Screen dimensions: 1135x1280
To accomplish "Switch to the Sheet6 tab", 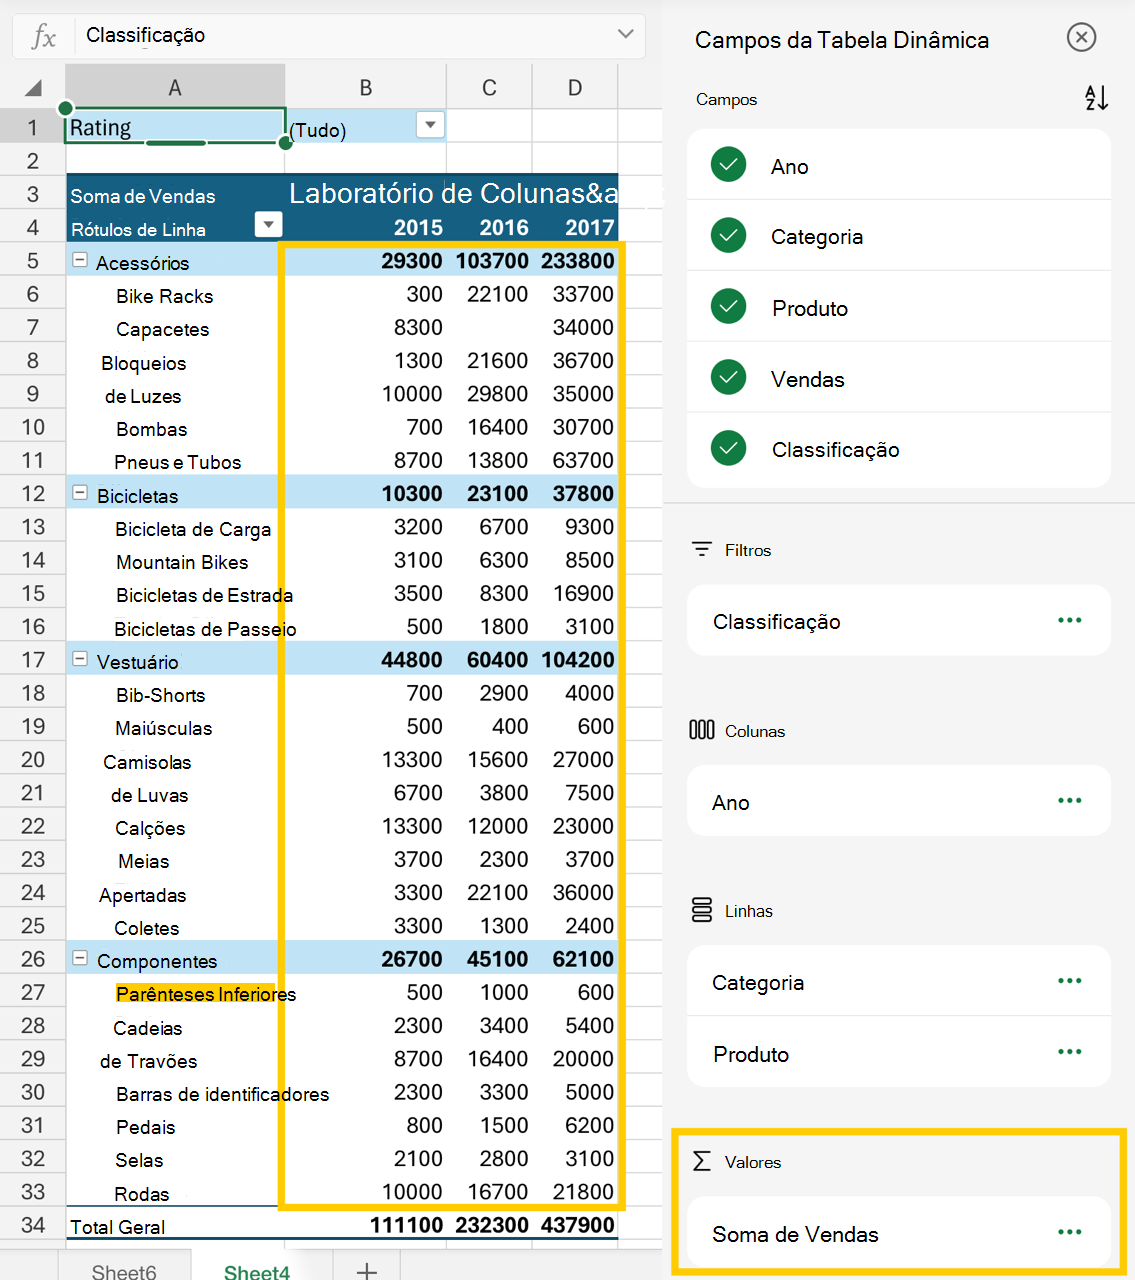I will [x=124, y=1269].
